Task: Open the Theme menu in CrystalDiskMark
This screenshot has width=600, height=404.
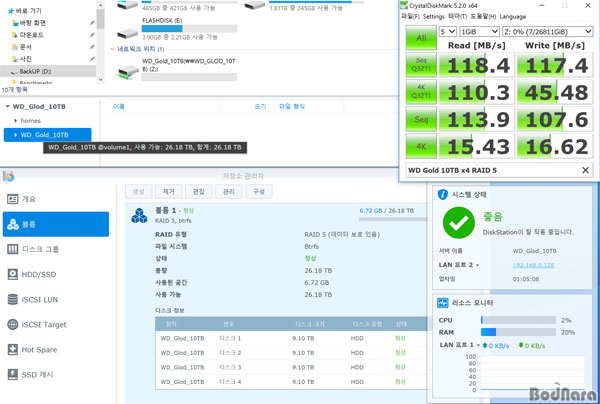Action: pyautogui.click(x=457, y=16)
